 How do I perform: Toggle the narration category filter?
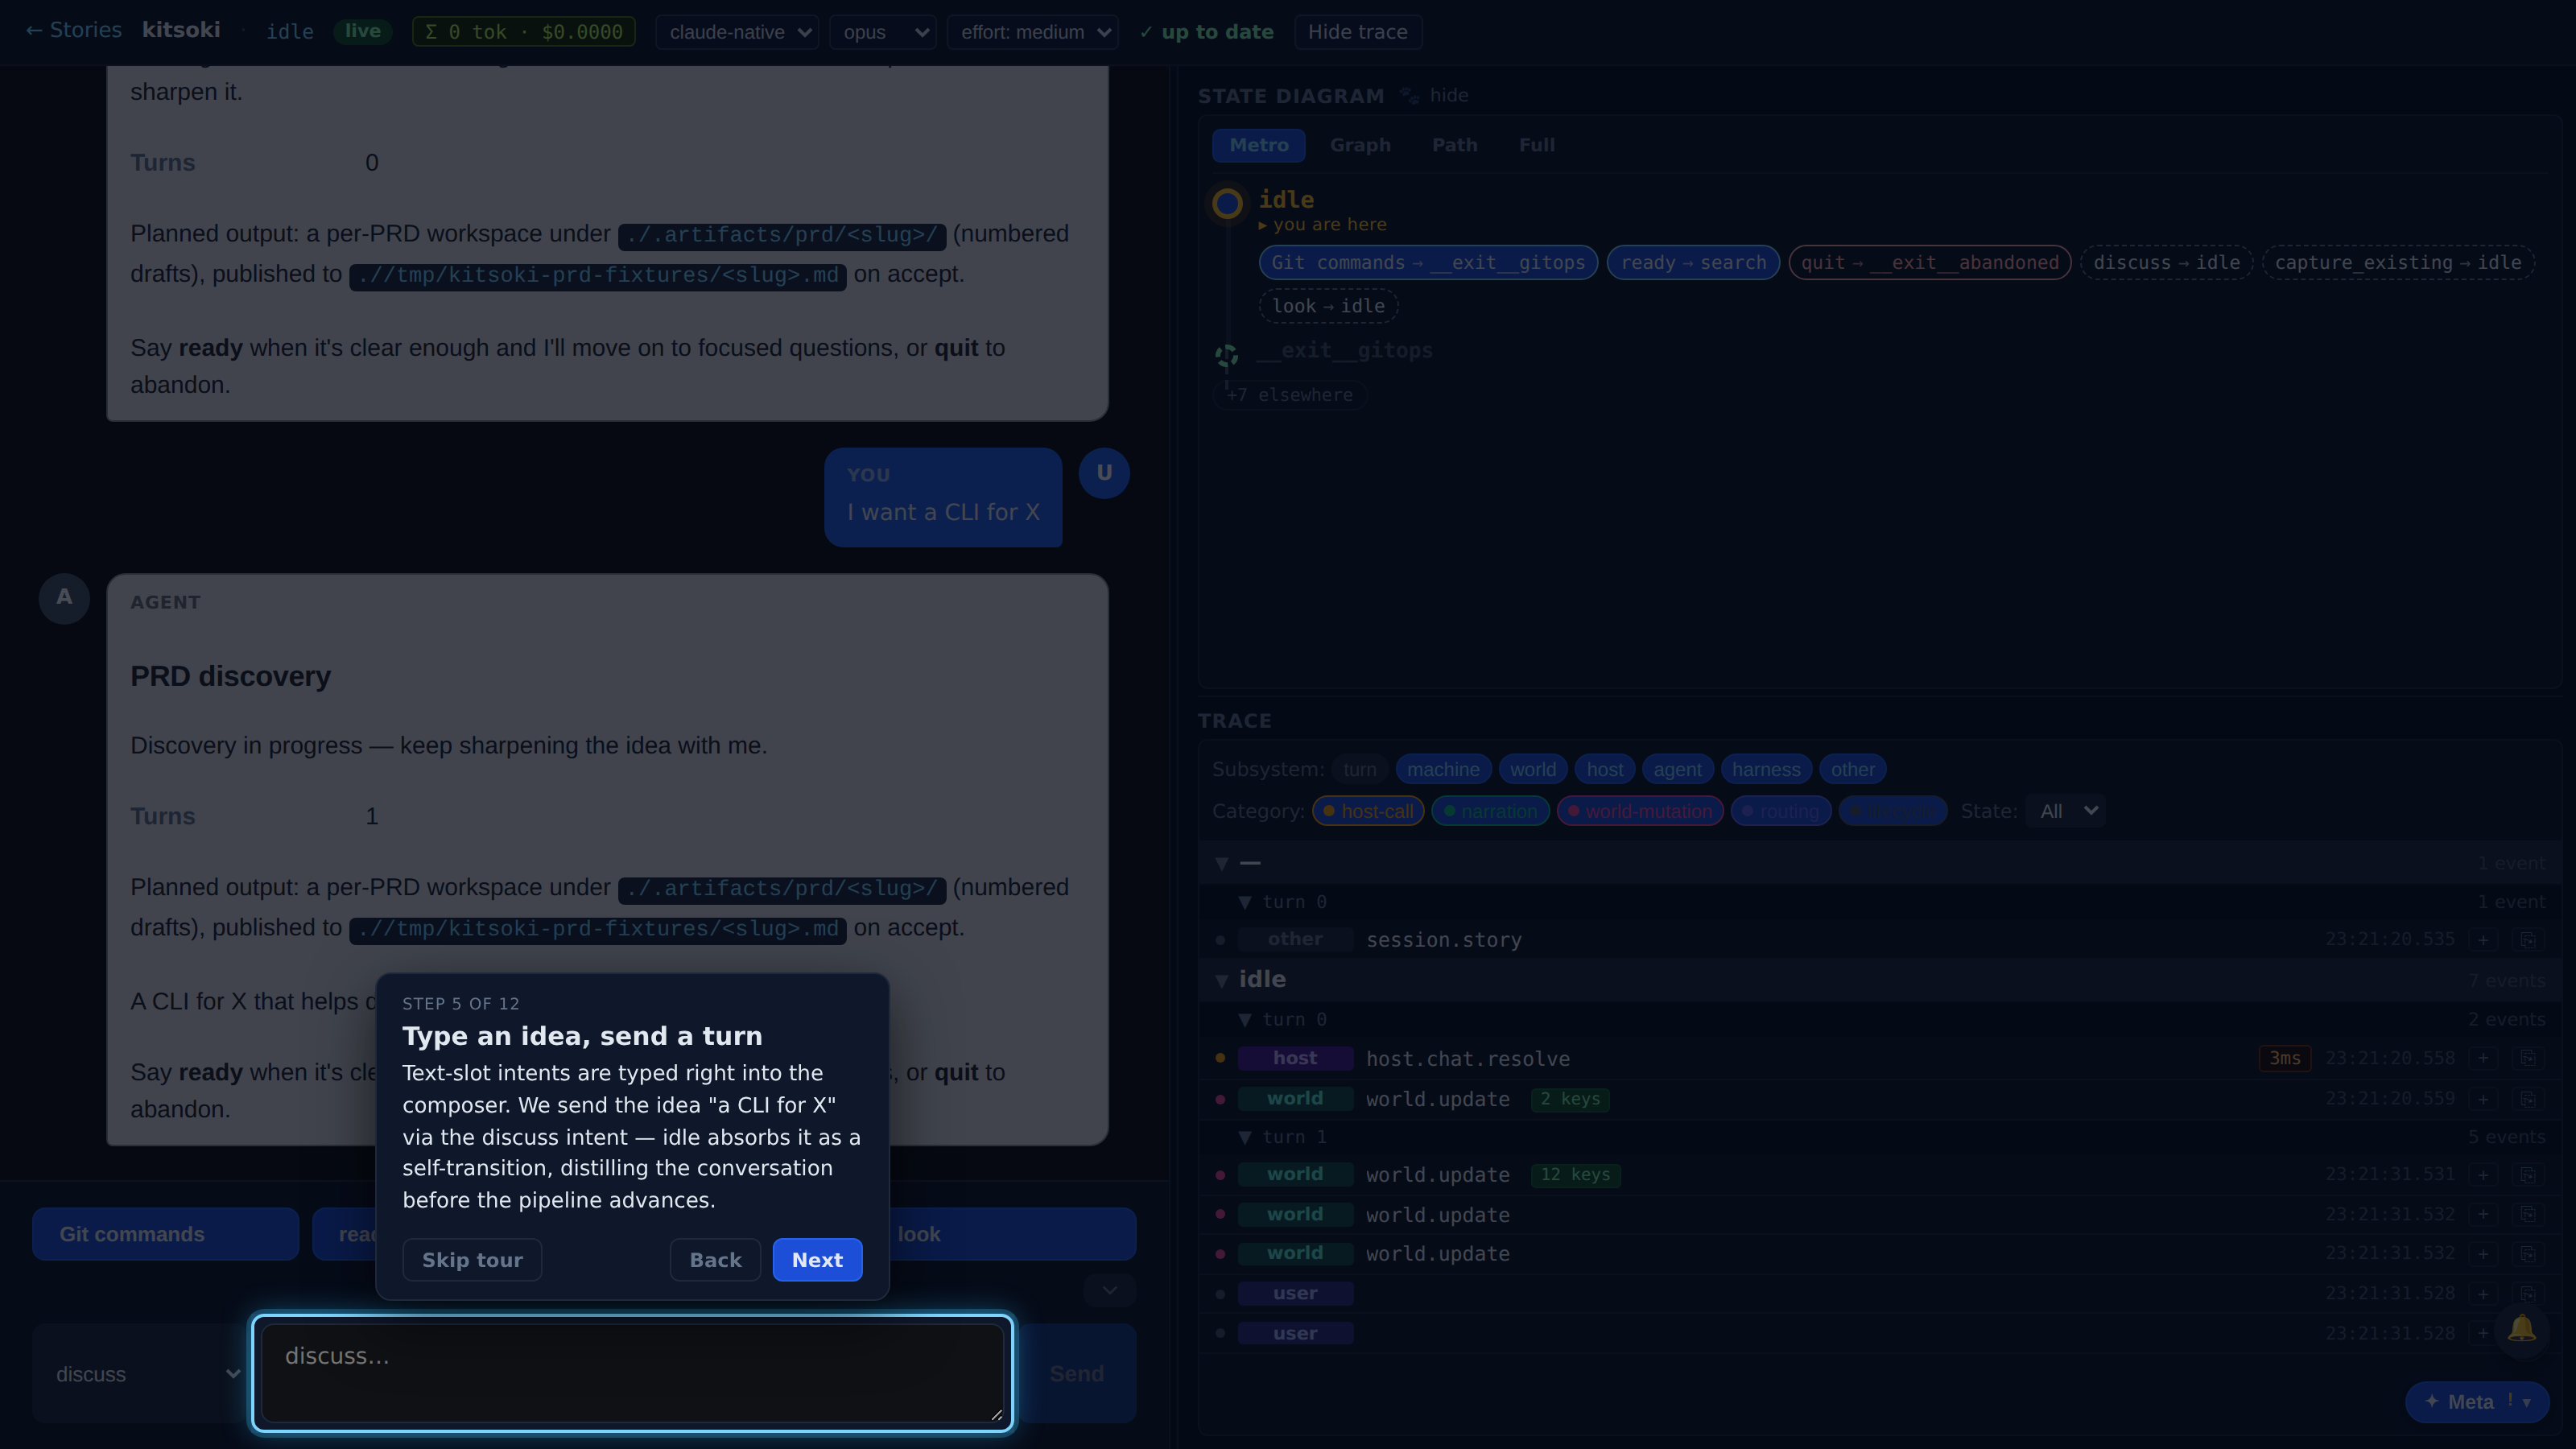point(1490,811)
